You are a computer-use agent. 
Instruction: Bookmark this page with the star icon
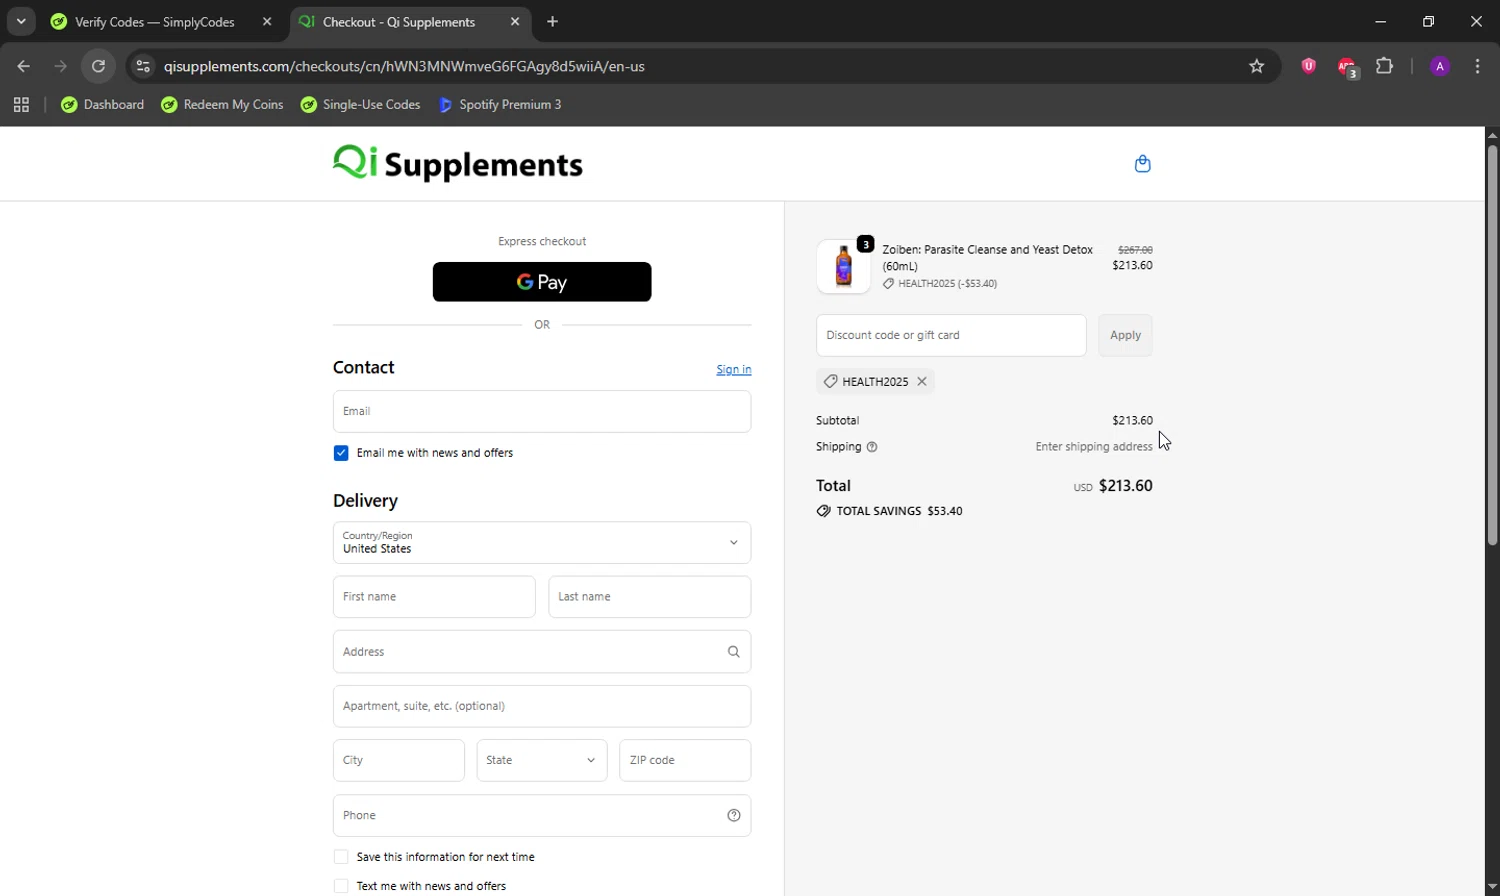point(1257,66)
